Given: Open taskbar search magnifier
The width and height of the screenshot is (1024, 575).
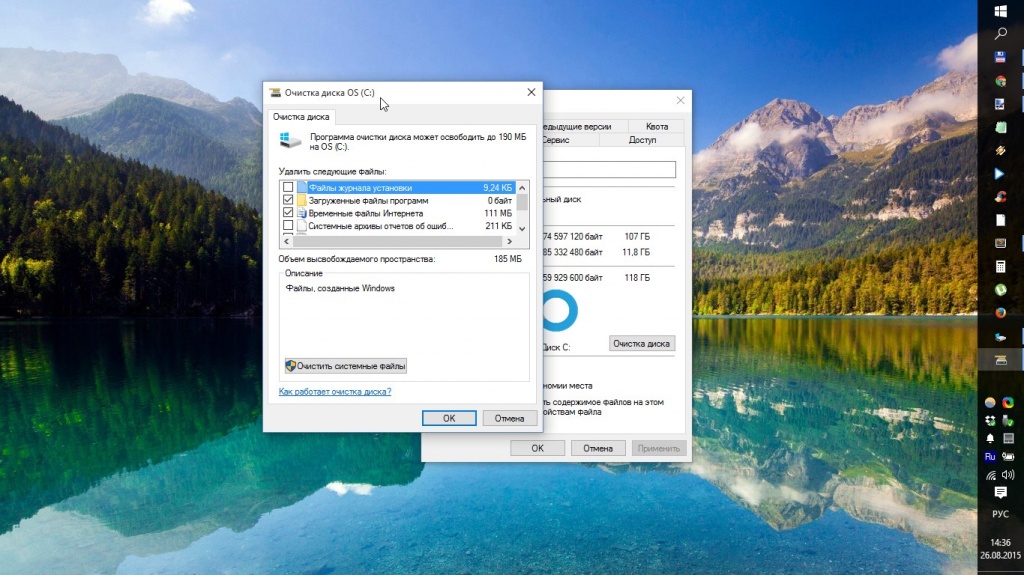Looking at the screenshot, I should click(x=1000, y=34).
